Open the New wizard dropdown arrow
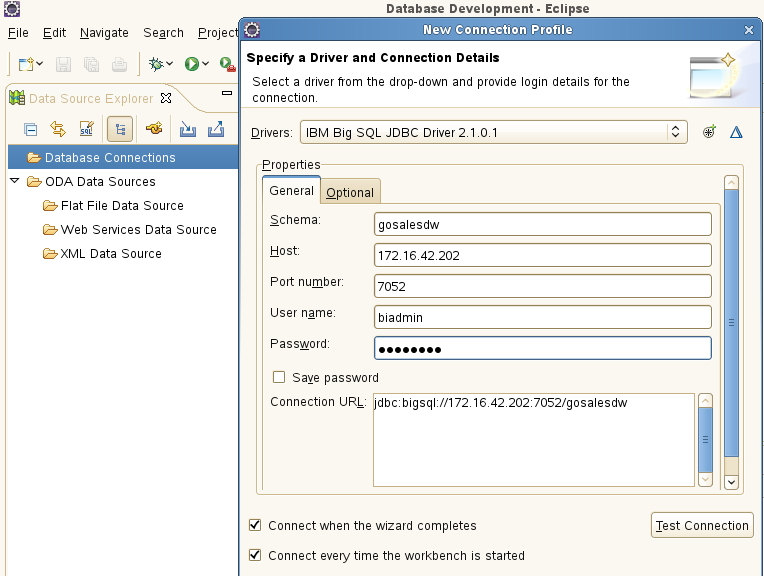The image size is (764, 576). coord(40,64)
